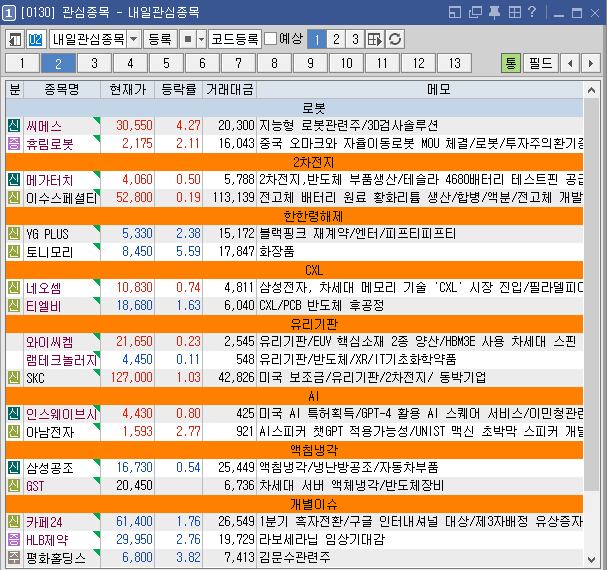Click the 신 badge icon beside 삼성공조

[14, 468]
